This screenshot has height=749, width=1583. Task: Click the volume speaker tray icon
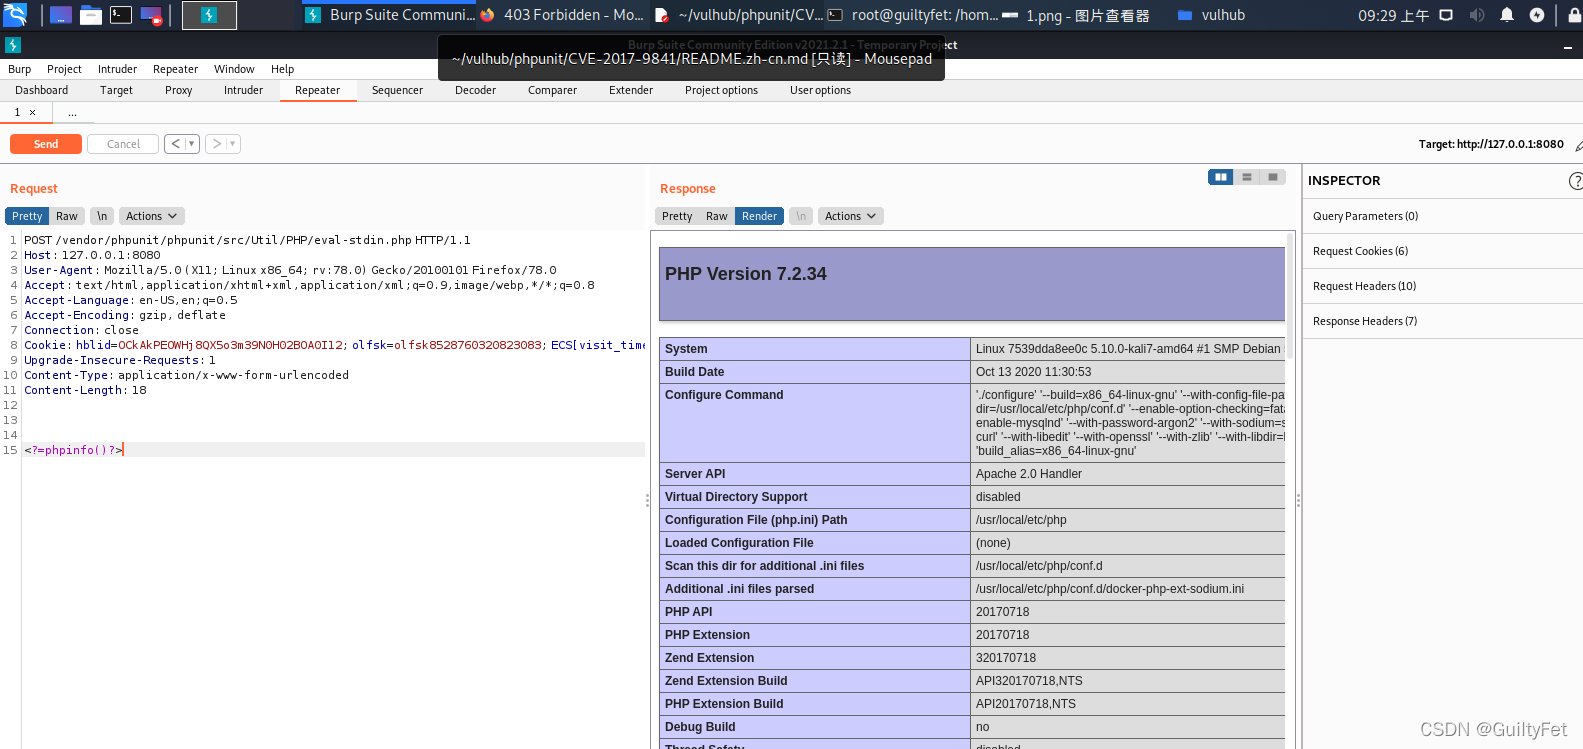pos(1476,15)
